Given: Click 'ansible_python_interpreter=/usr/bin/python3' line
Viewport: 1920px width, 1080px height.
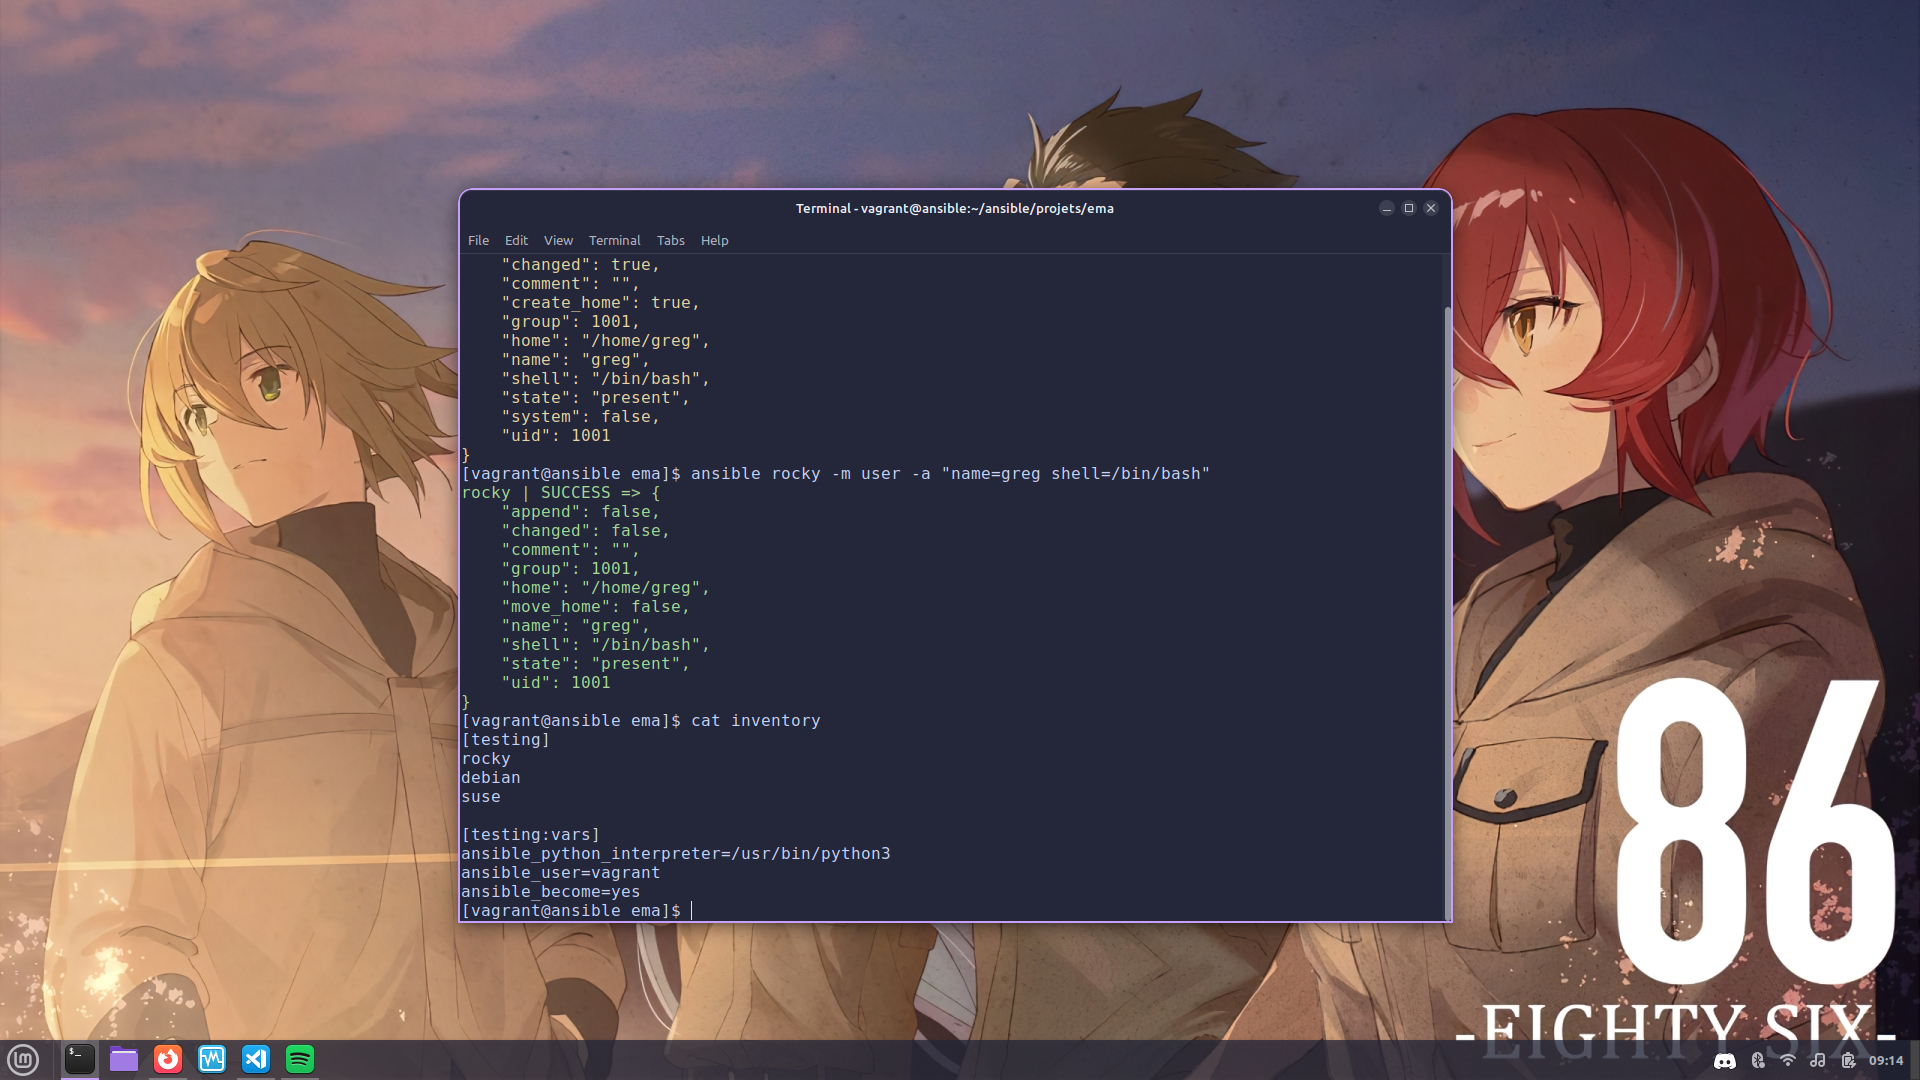Looking at the screenshot, I should (x=675, y=853).
